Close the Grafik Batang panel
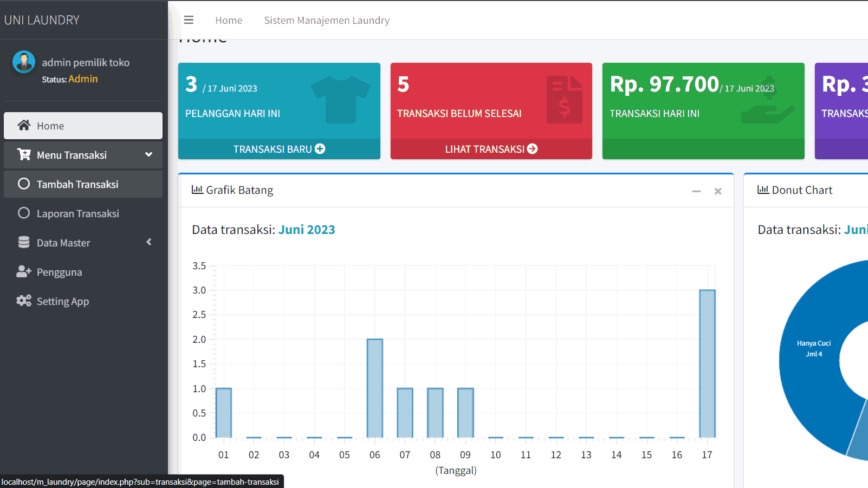 coord(718,191)
